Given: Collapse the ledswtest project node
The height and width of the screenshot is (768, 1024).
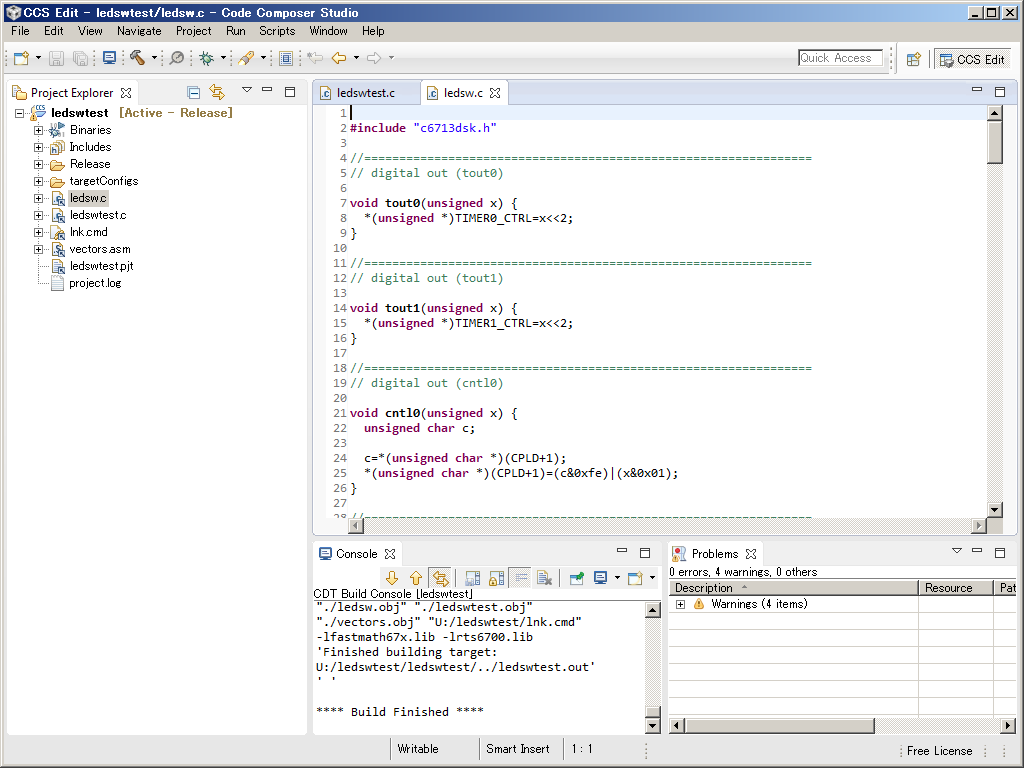Looking at the screenshot, I should click(x=20, y=113).
